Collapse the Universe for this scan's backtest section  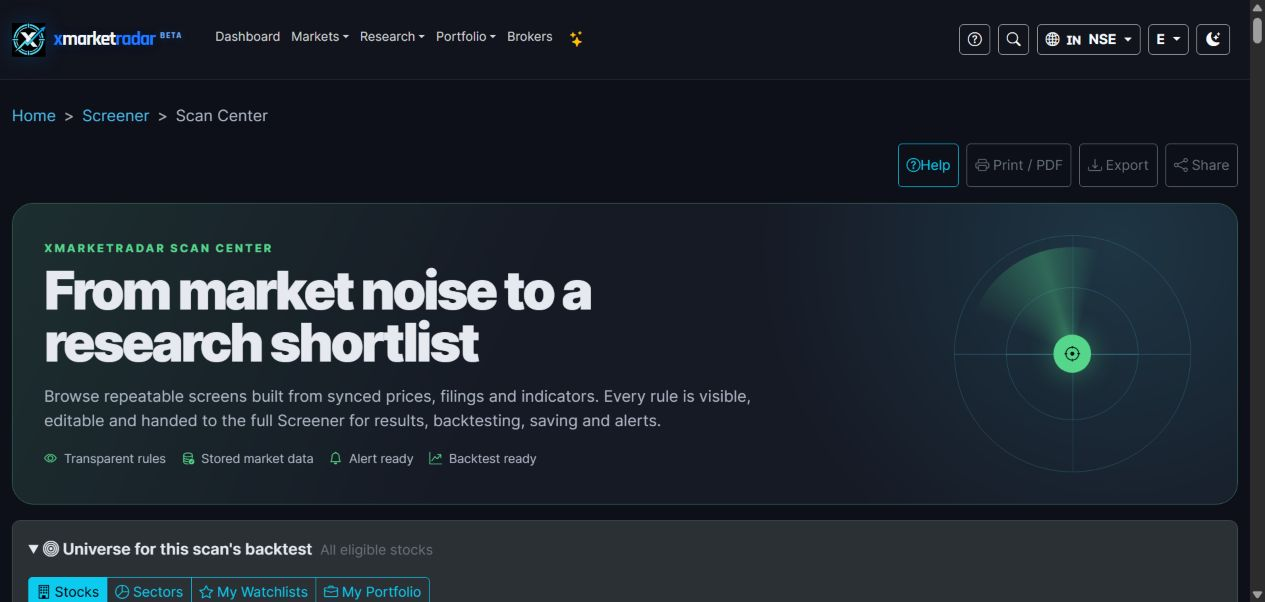34,549
